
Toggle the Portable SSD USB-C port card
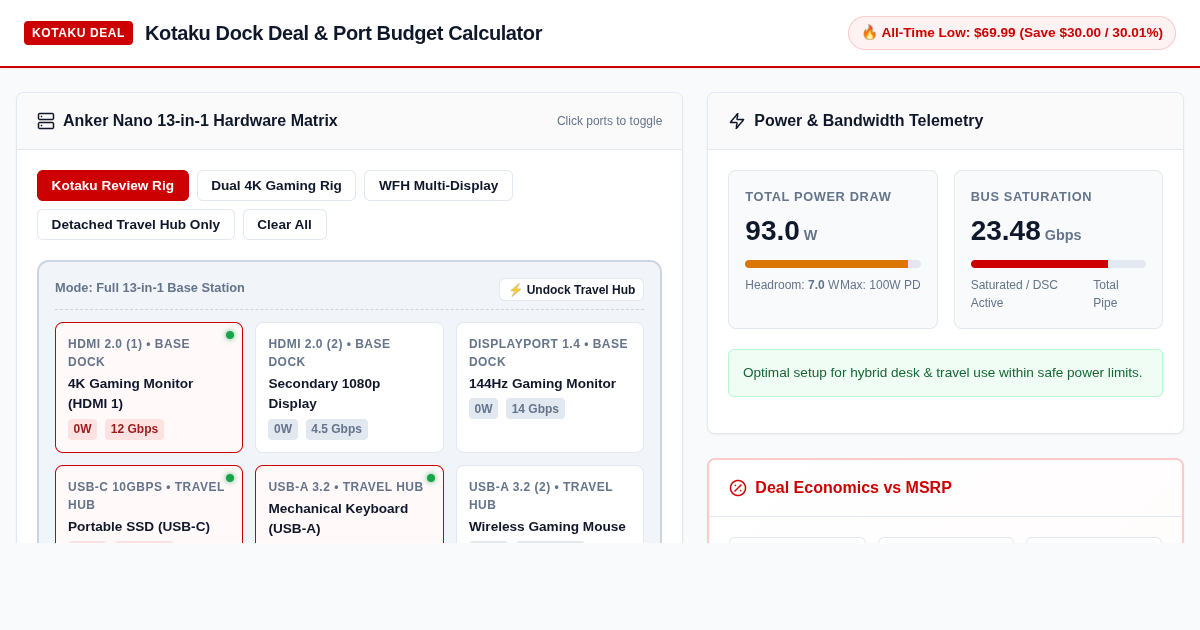tap(149, 504)
